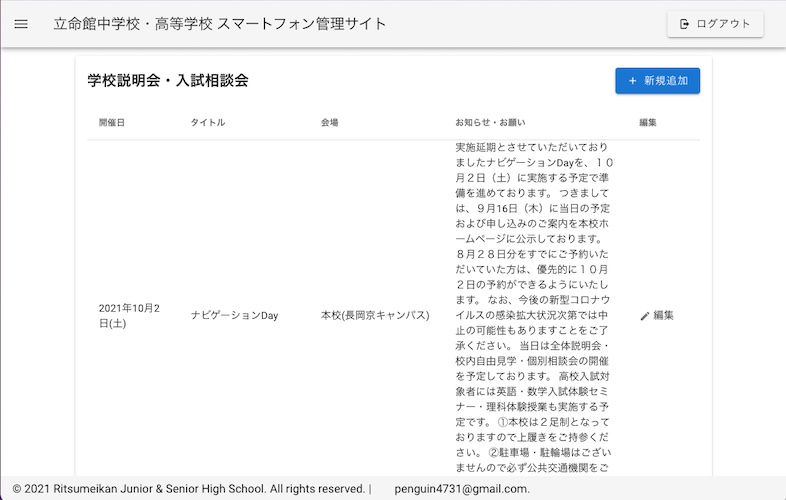Click the plus icon on 新規追加
The width and height of the screenshot is (786, 500).
tap(632, 81)
